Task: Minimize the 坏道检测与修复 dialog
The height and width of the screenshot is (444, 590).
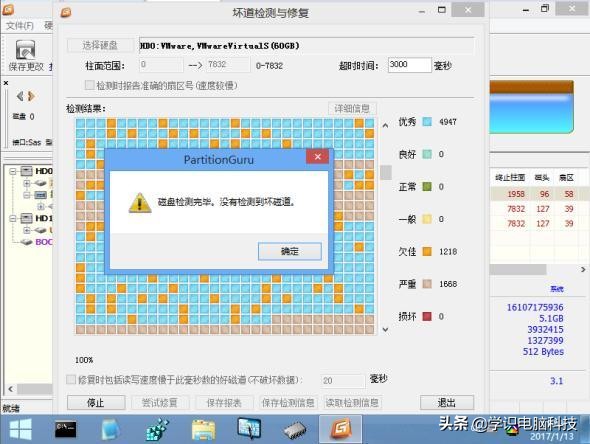Action: point(422,12)
